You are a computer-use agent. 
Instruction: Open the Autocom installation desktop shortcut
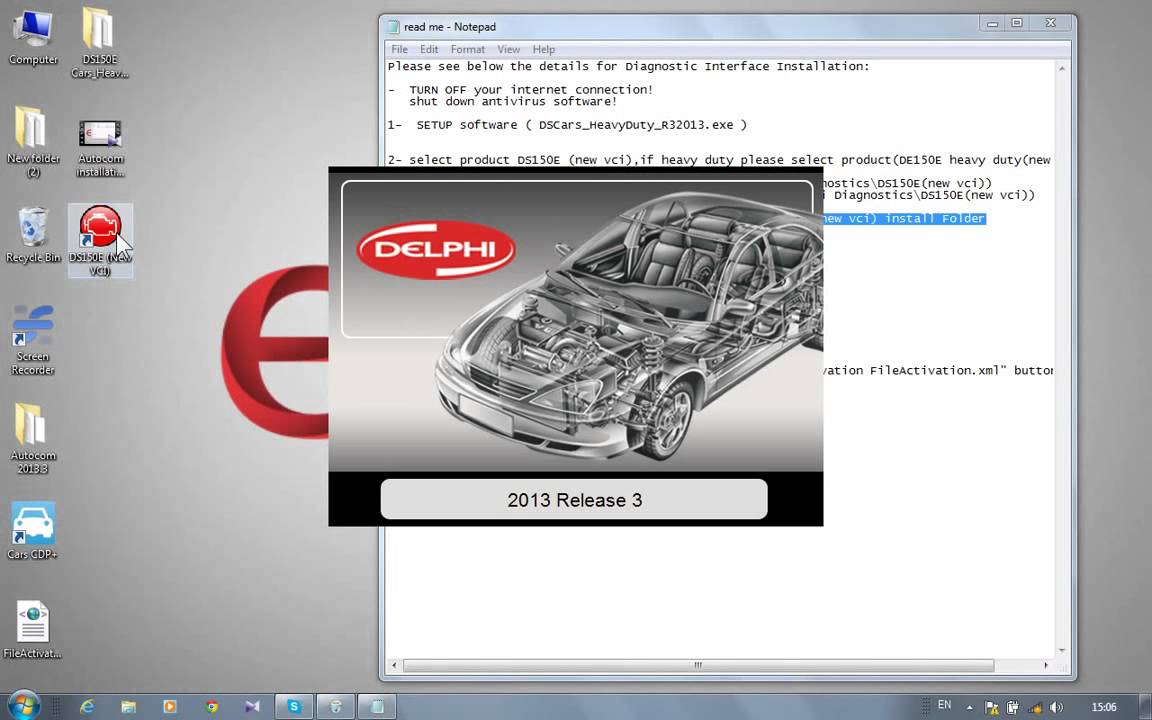coord(100,148)
